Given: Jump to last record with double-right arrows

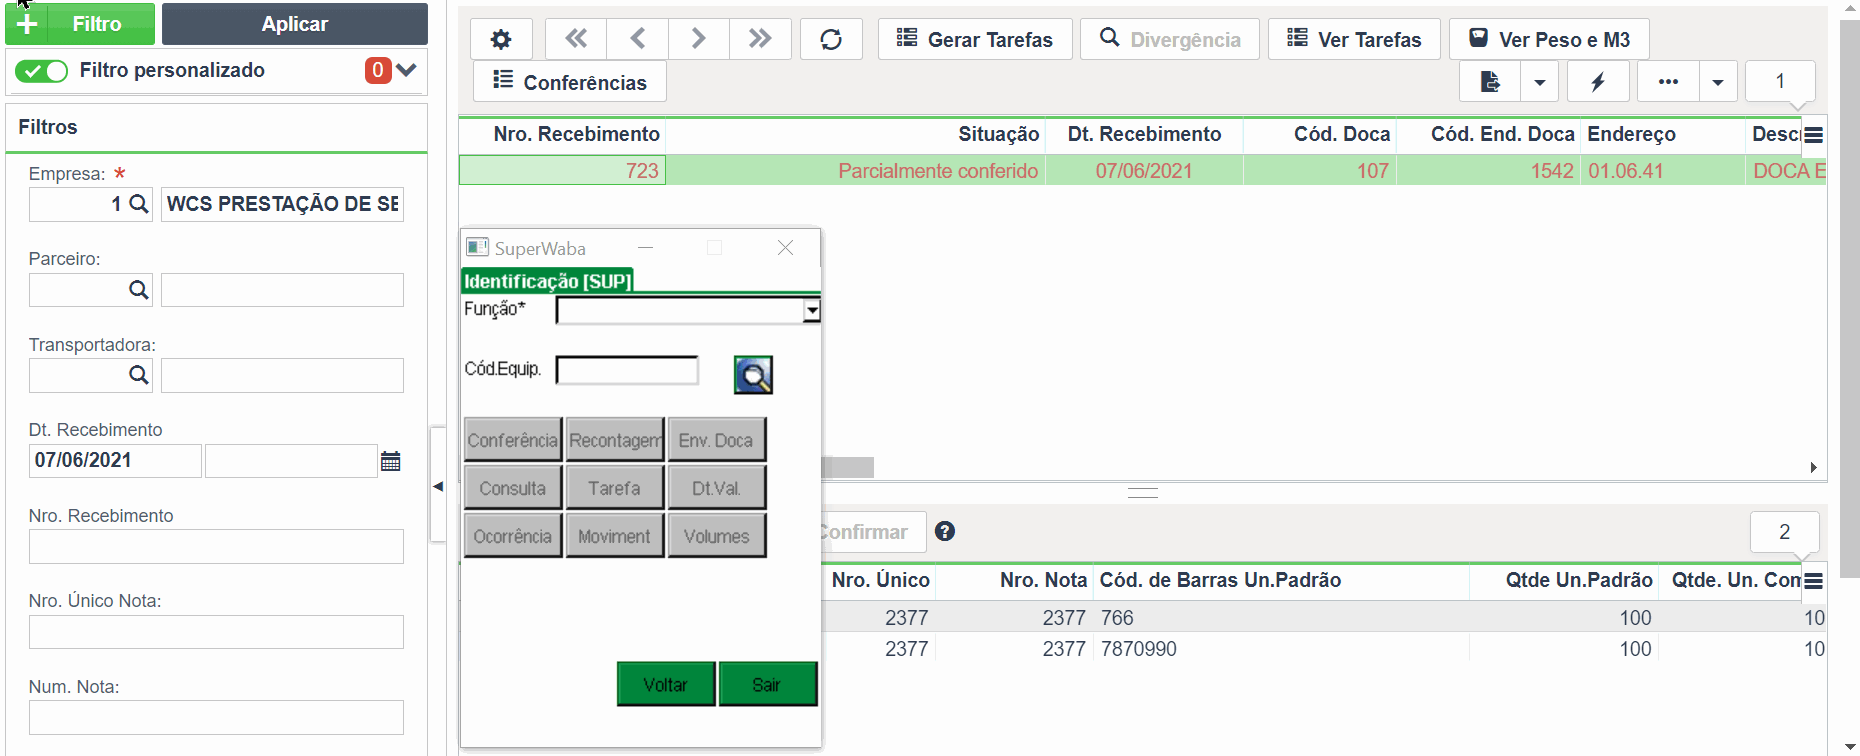Looking at the screenshot, I should tap(760, 39).
